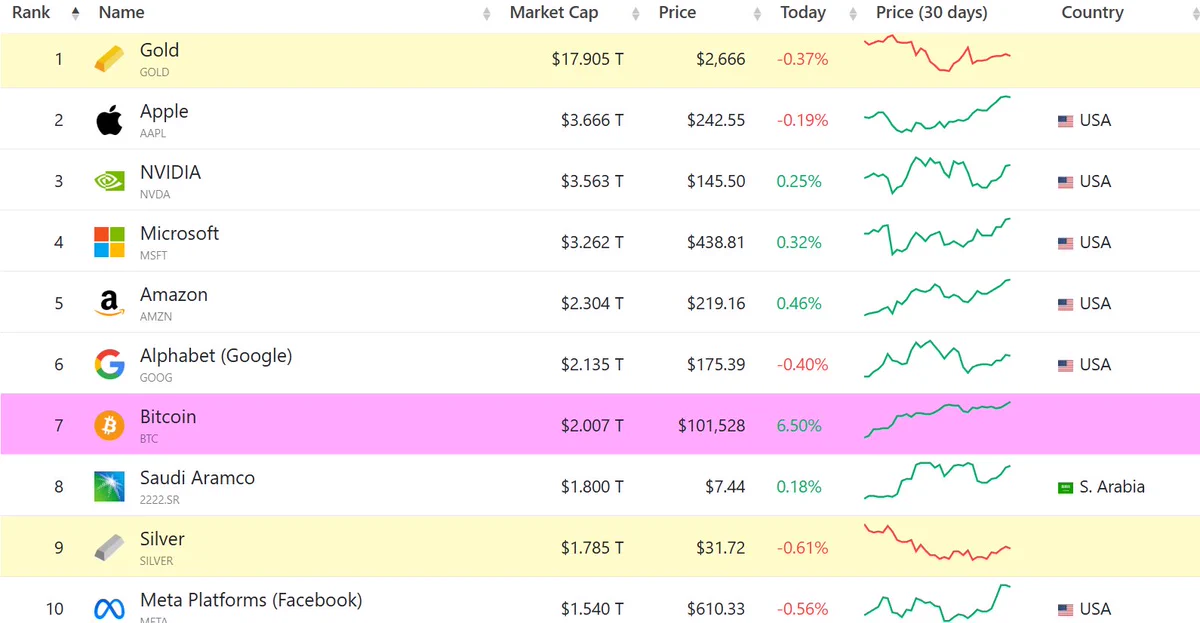
Task: Click the 2222.SR ticker symbol
Action: [160, 500]
